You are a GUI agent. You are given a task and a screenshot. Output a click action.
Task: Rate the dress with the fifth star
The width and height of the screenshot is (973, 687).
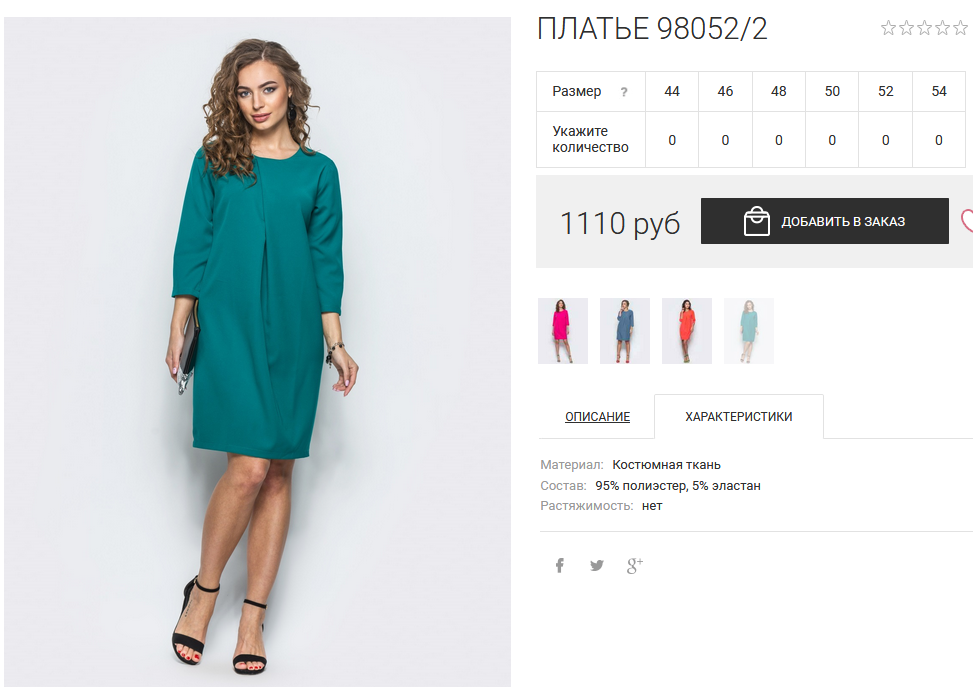click(x=961, y=27)
